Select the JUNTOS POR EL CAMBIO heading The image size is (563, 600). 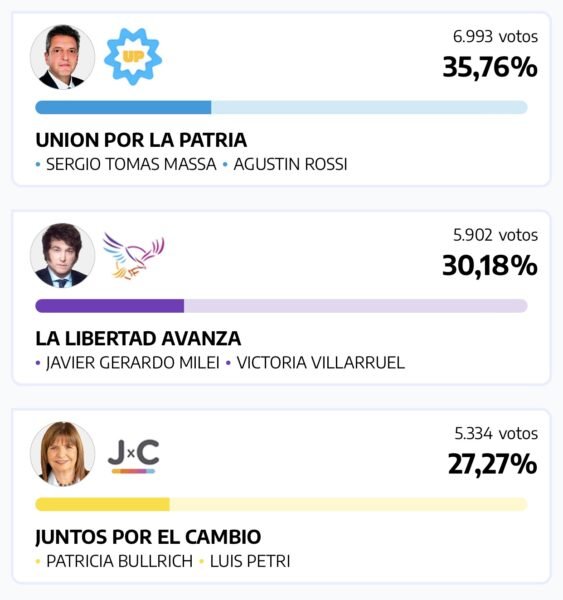[x=148, y=537]
